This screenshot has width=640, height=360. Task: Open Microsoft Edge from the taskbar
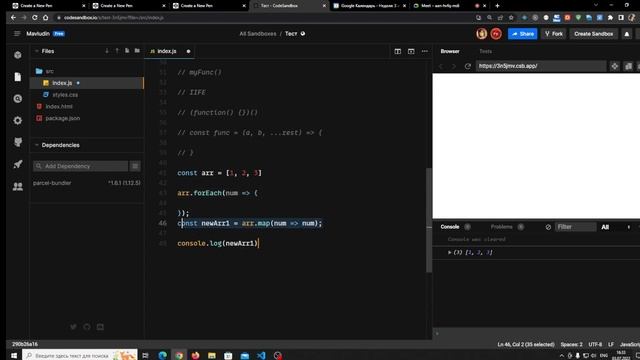click(x=162, y=356)
